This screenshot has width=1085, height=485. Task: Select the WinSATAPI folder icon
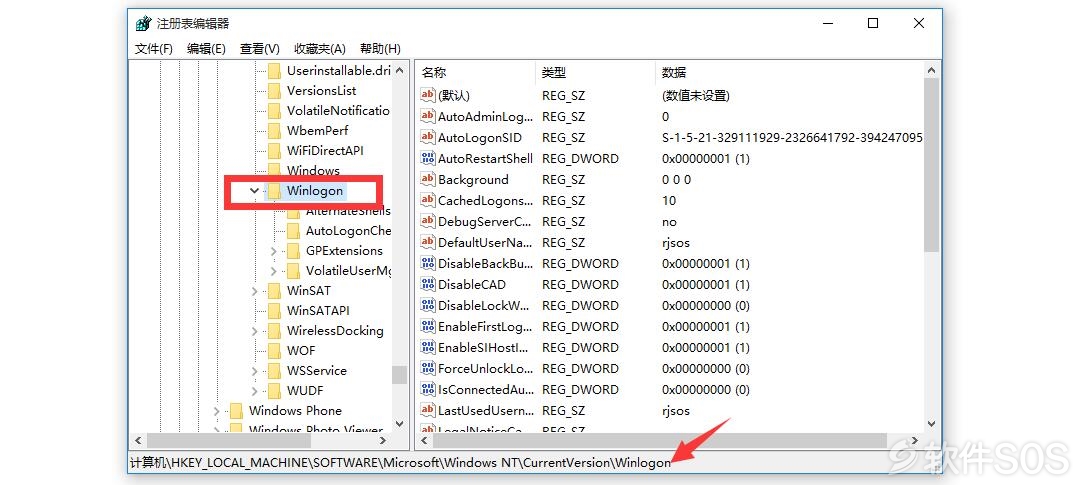coord(275,311)
